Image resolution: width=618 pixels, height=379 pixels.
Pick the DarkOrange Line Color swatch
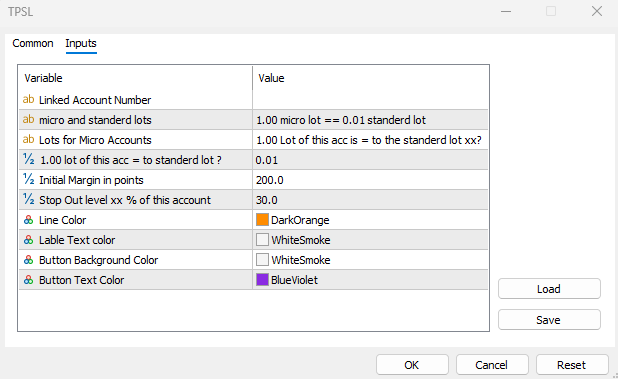[262, 220]
